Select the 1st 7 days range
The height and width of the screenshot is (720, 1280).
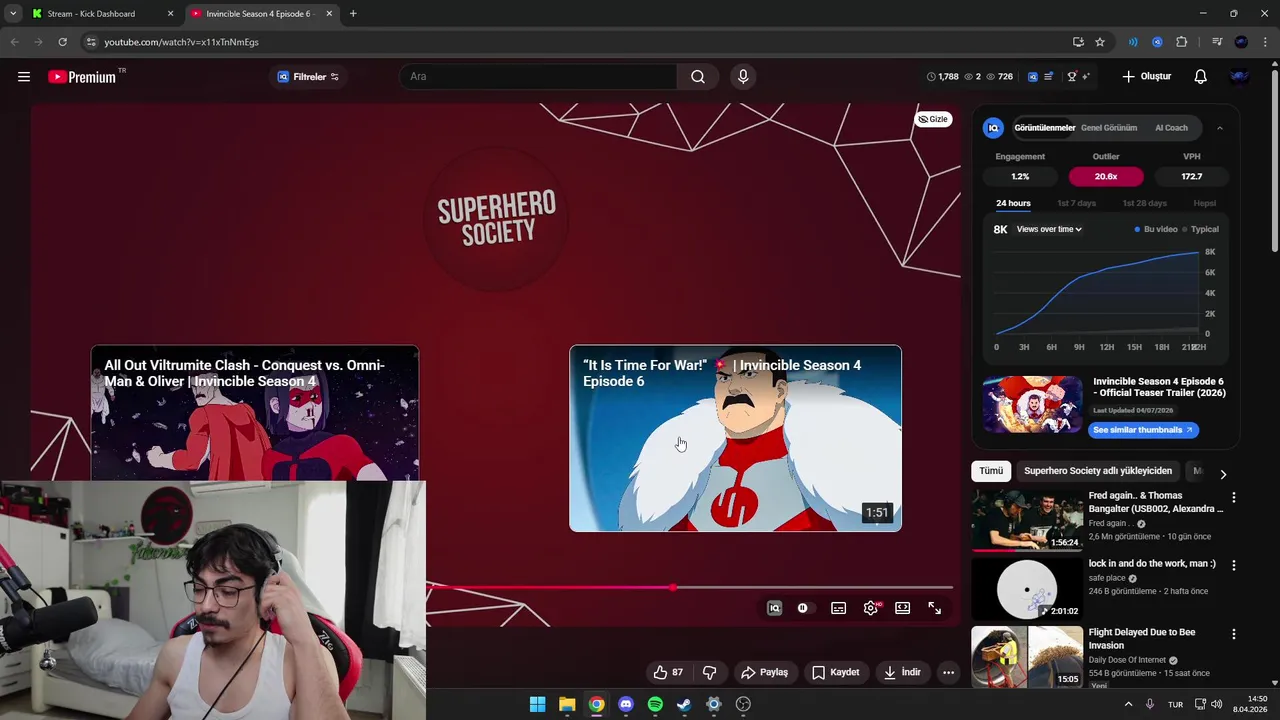pos(1077,203)
